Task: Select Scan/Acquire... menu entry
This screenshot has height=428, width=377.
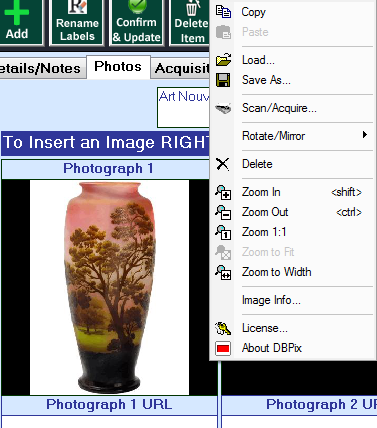Action: point(293,108)
